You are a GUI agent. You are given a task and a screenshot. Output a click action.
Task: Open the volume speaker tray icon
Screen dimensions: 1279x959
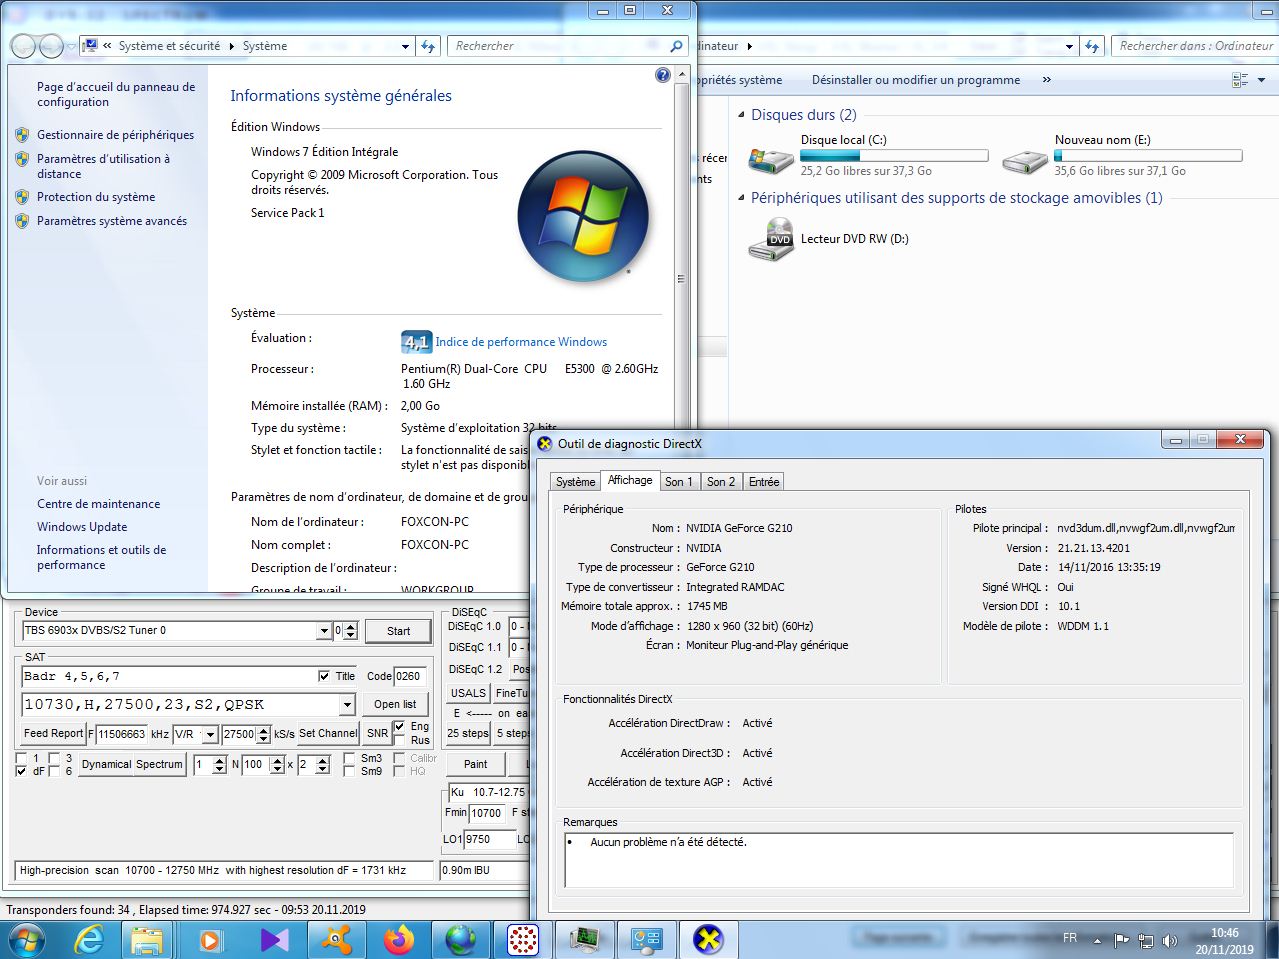pyautogui.click(x=1170, y=941)
